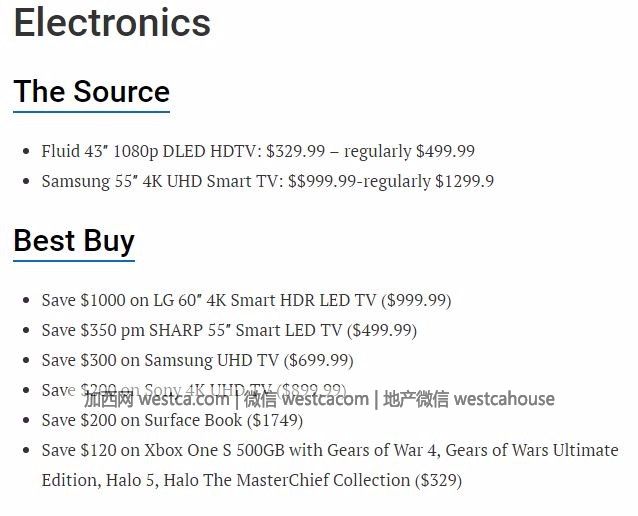Click the westcahouse watermark text
This screenshot has height=516, width=638.
[x=504, y=399]
